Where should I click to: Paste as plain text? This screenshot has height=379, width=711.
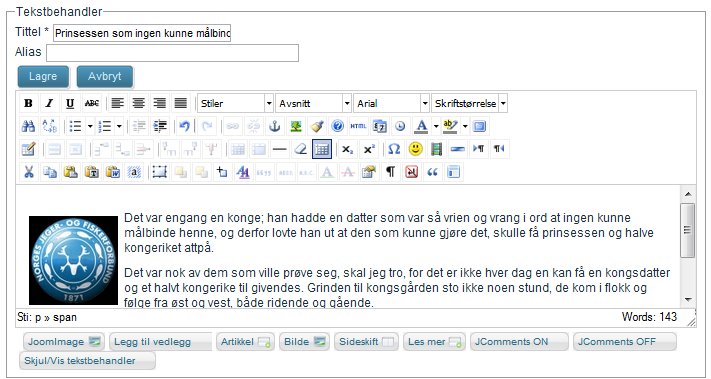pyautogui.click(x=92, y=172)
